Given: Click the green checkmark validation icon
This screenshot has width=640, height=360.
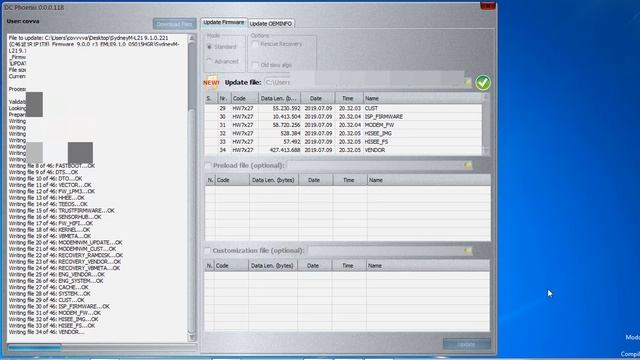Looking at the screenshot, I should point(483,82).
